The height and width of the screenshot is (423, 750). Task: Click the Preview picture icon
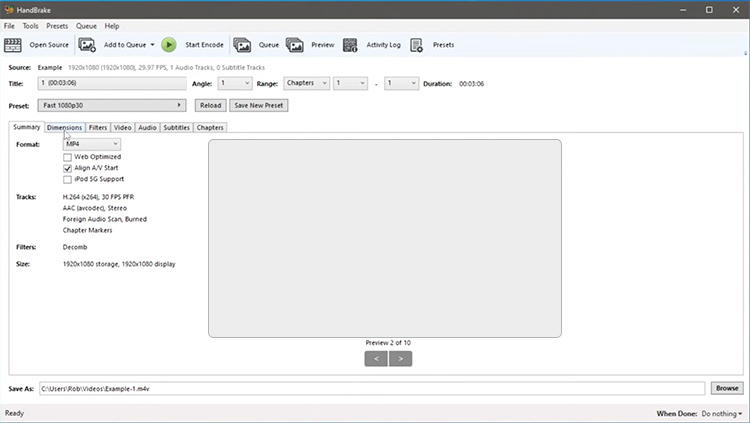pyautogui.click(x=295, y=45)
